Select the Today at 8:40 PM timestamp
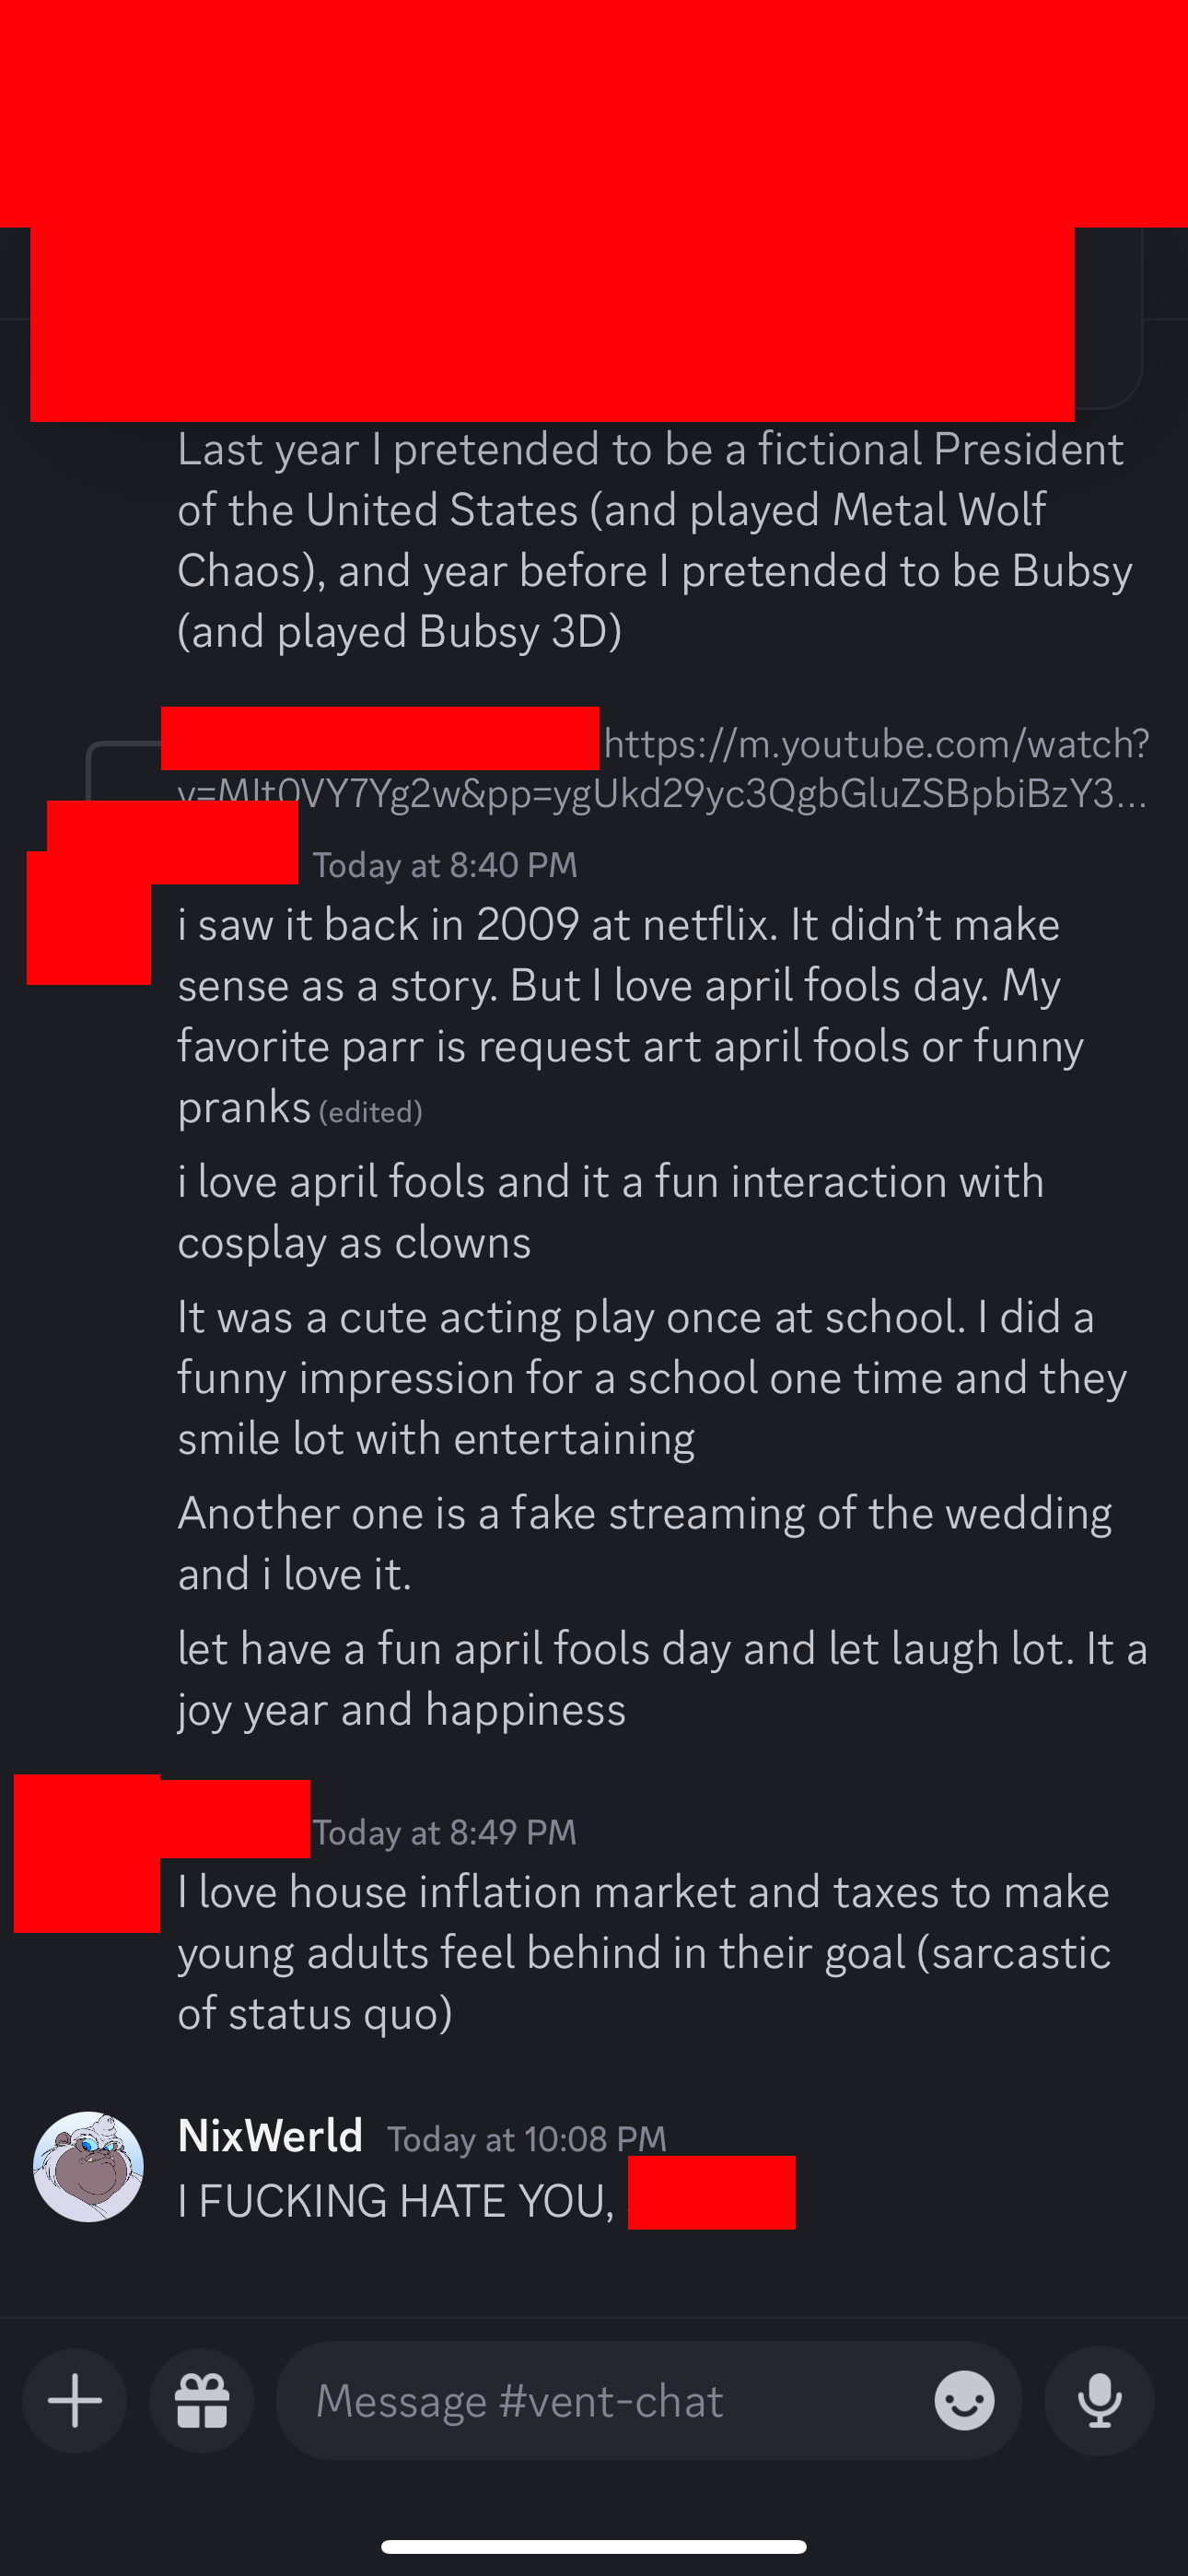 coord(445,865)
